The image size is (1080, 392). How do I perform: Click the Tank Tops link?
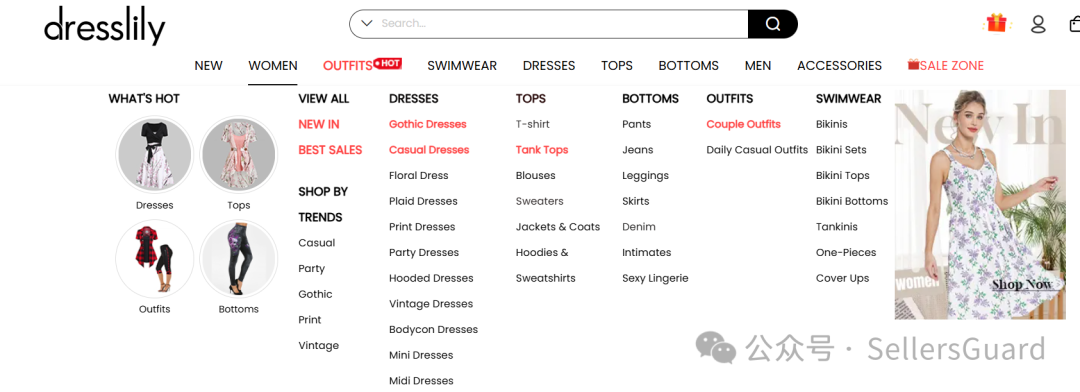coord(542,149)
